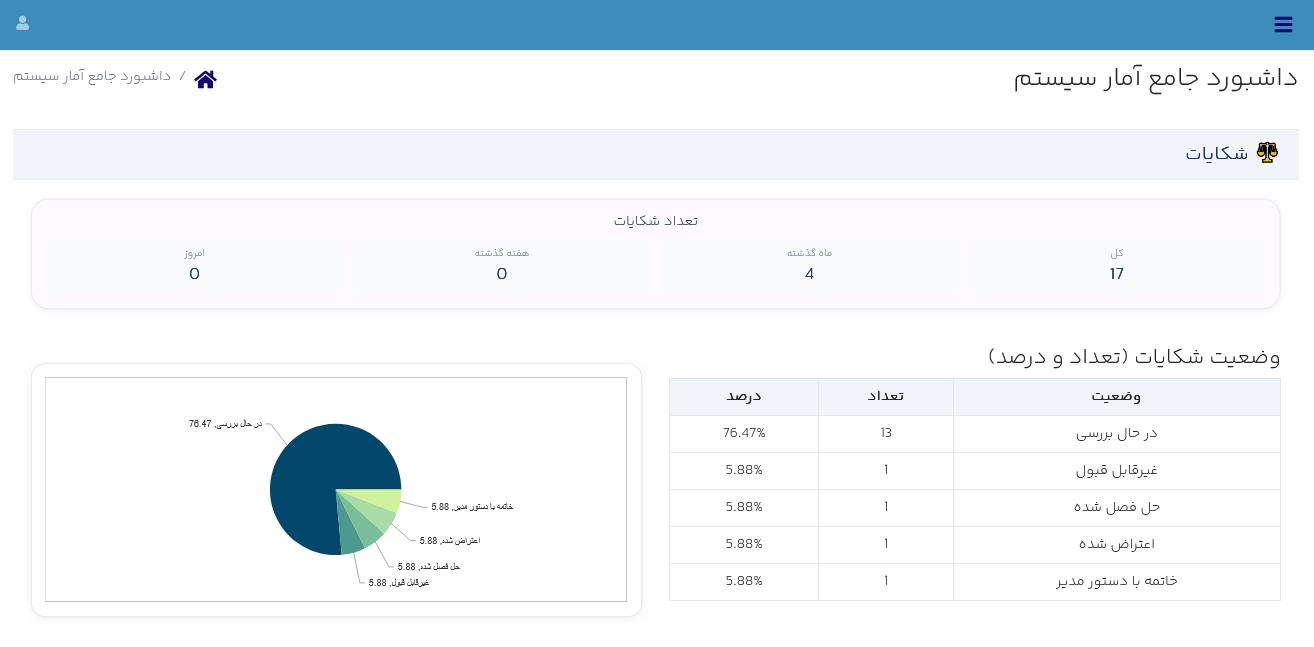
Task: Click the امروز count card
Action: 194,265
